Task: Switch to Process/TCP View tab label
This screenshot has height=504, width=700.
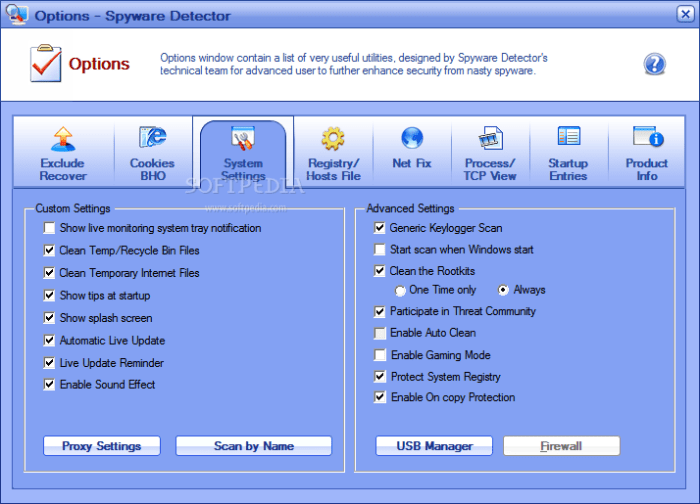Action: point(490,170)
